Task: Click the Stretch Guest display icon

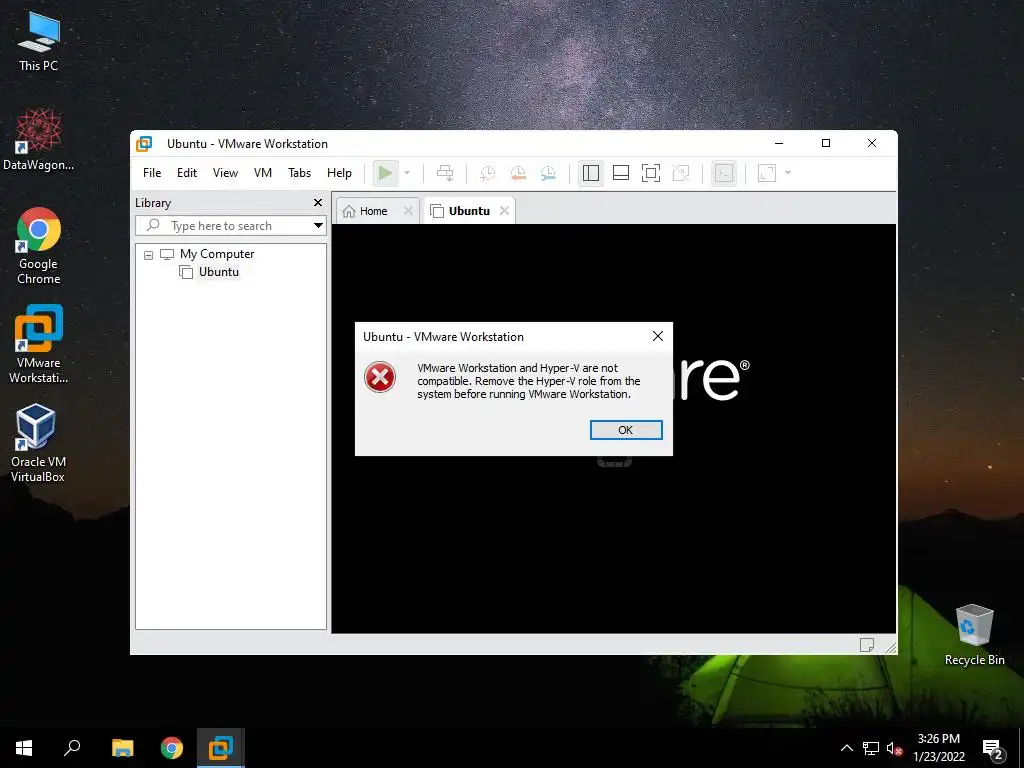Action: tap(767, 173)
